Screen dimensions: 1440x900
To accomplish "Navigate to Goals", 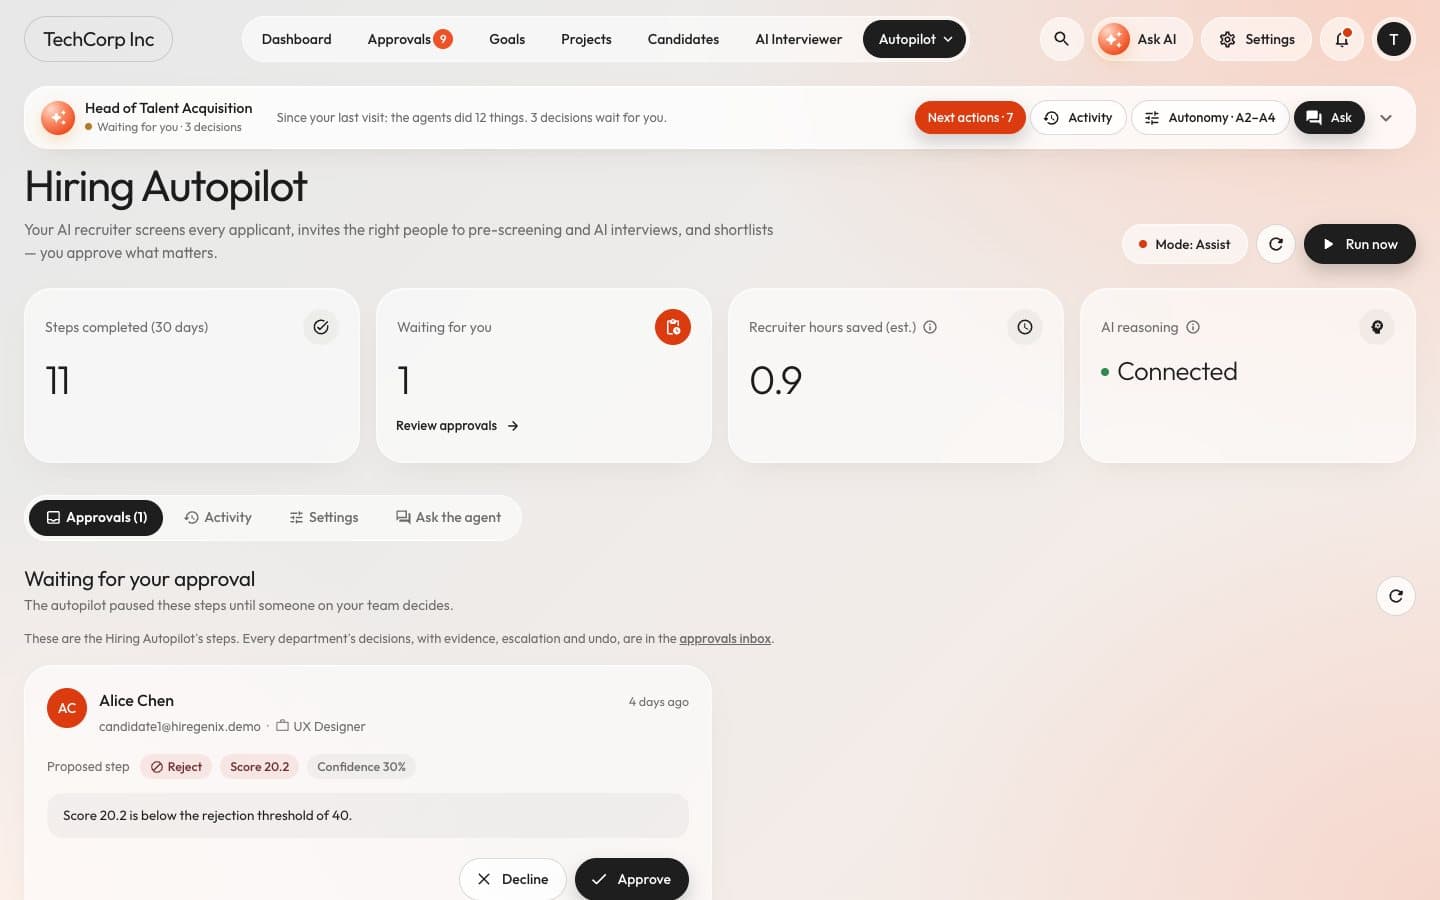I will click(507, 39).
